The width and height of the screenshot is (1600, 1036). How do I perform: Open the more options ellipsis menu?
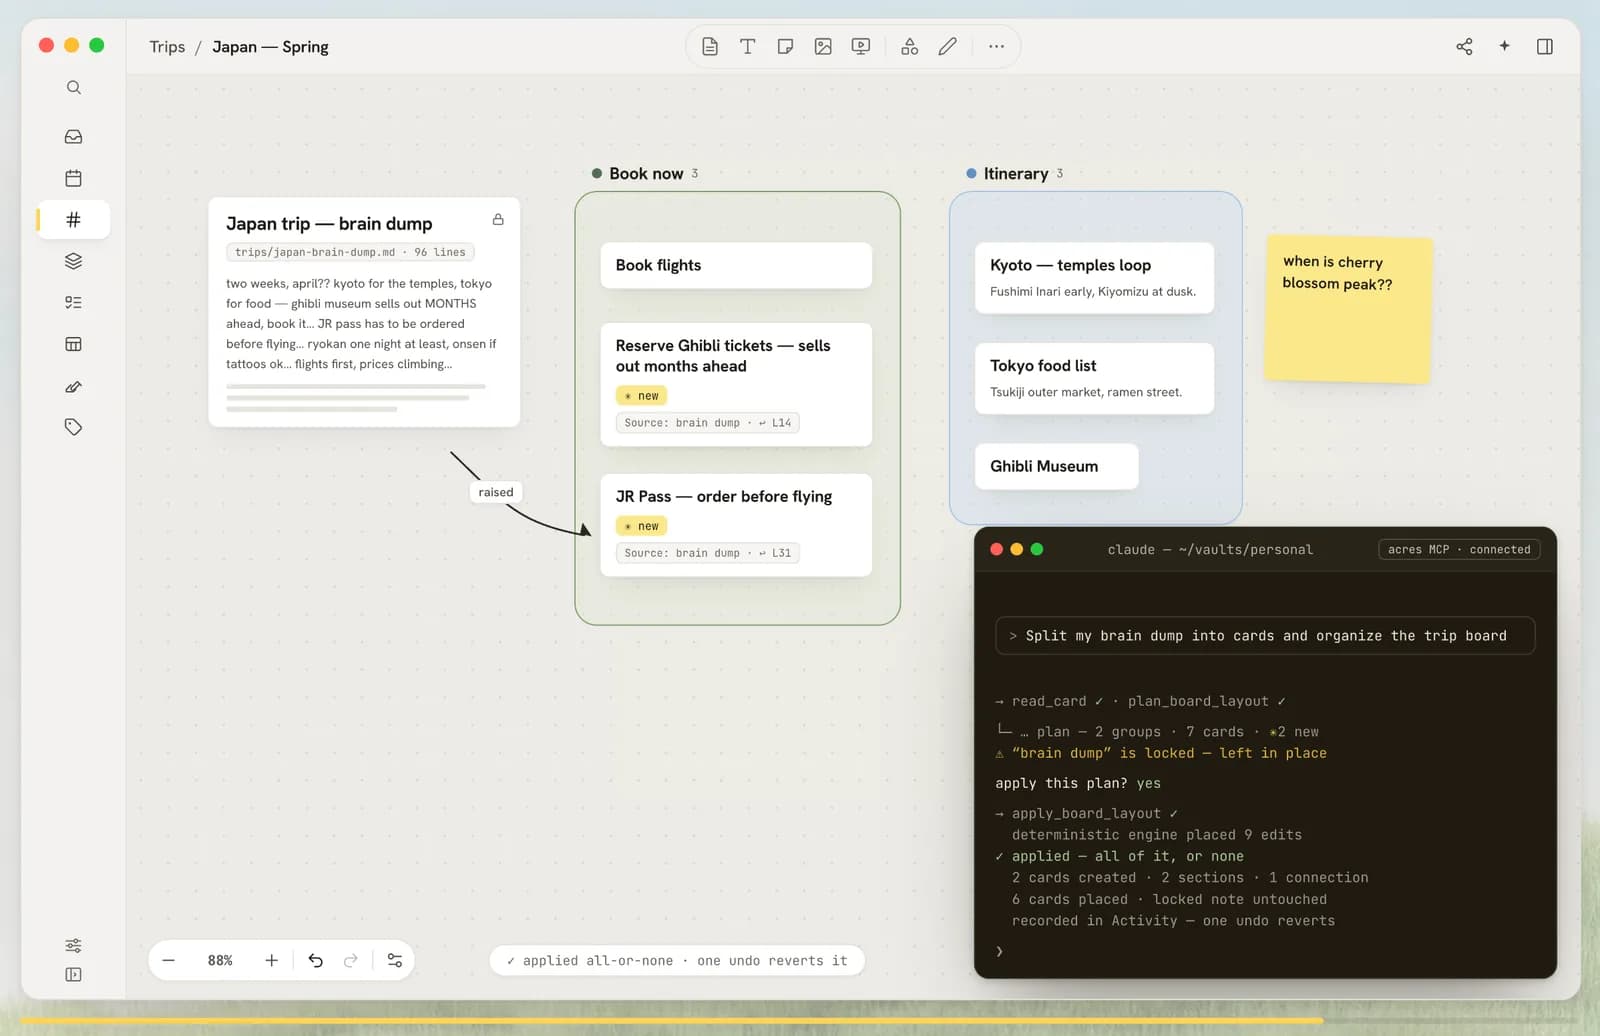[996, 46]
